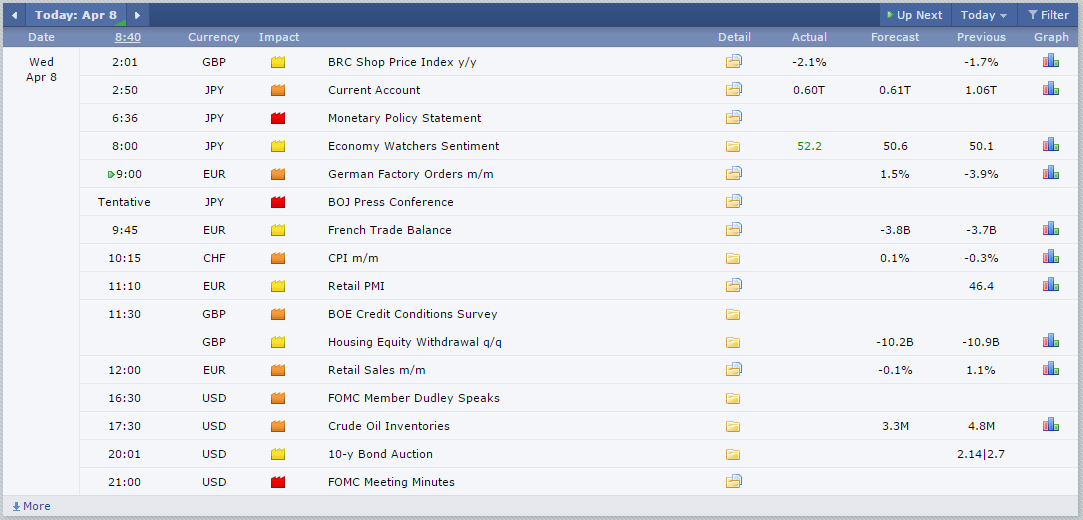Show graph for Crude Oil Inventories
This screenshot has width=1083, height=520.
[x=1051, y=425]
